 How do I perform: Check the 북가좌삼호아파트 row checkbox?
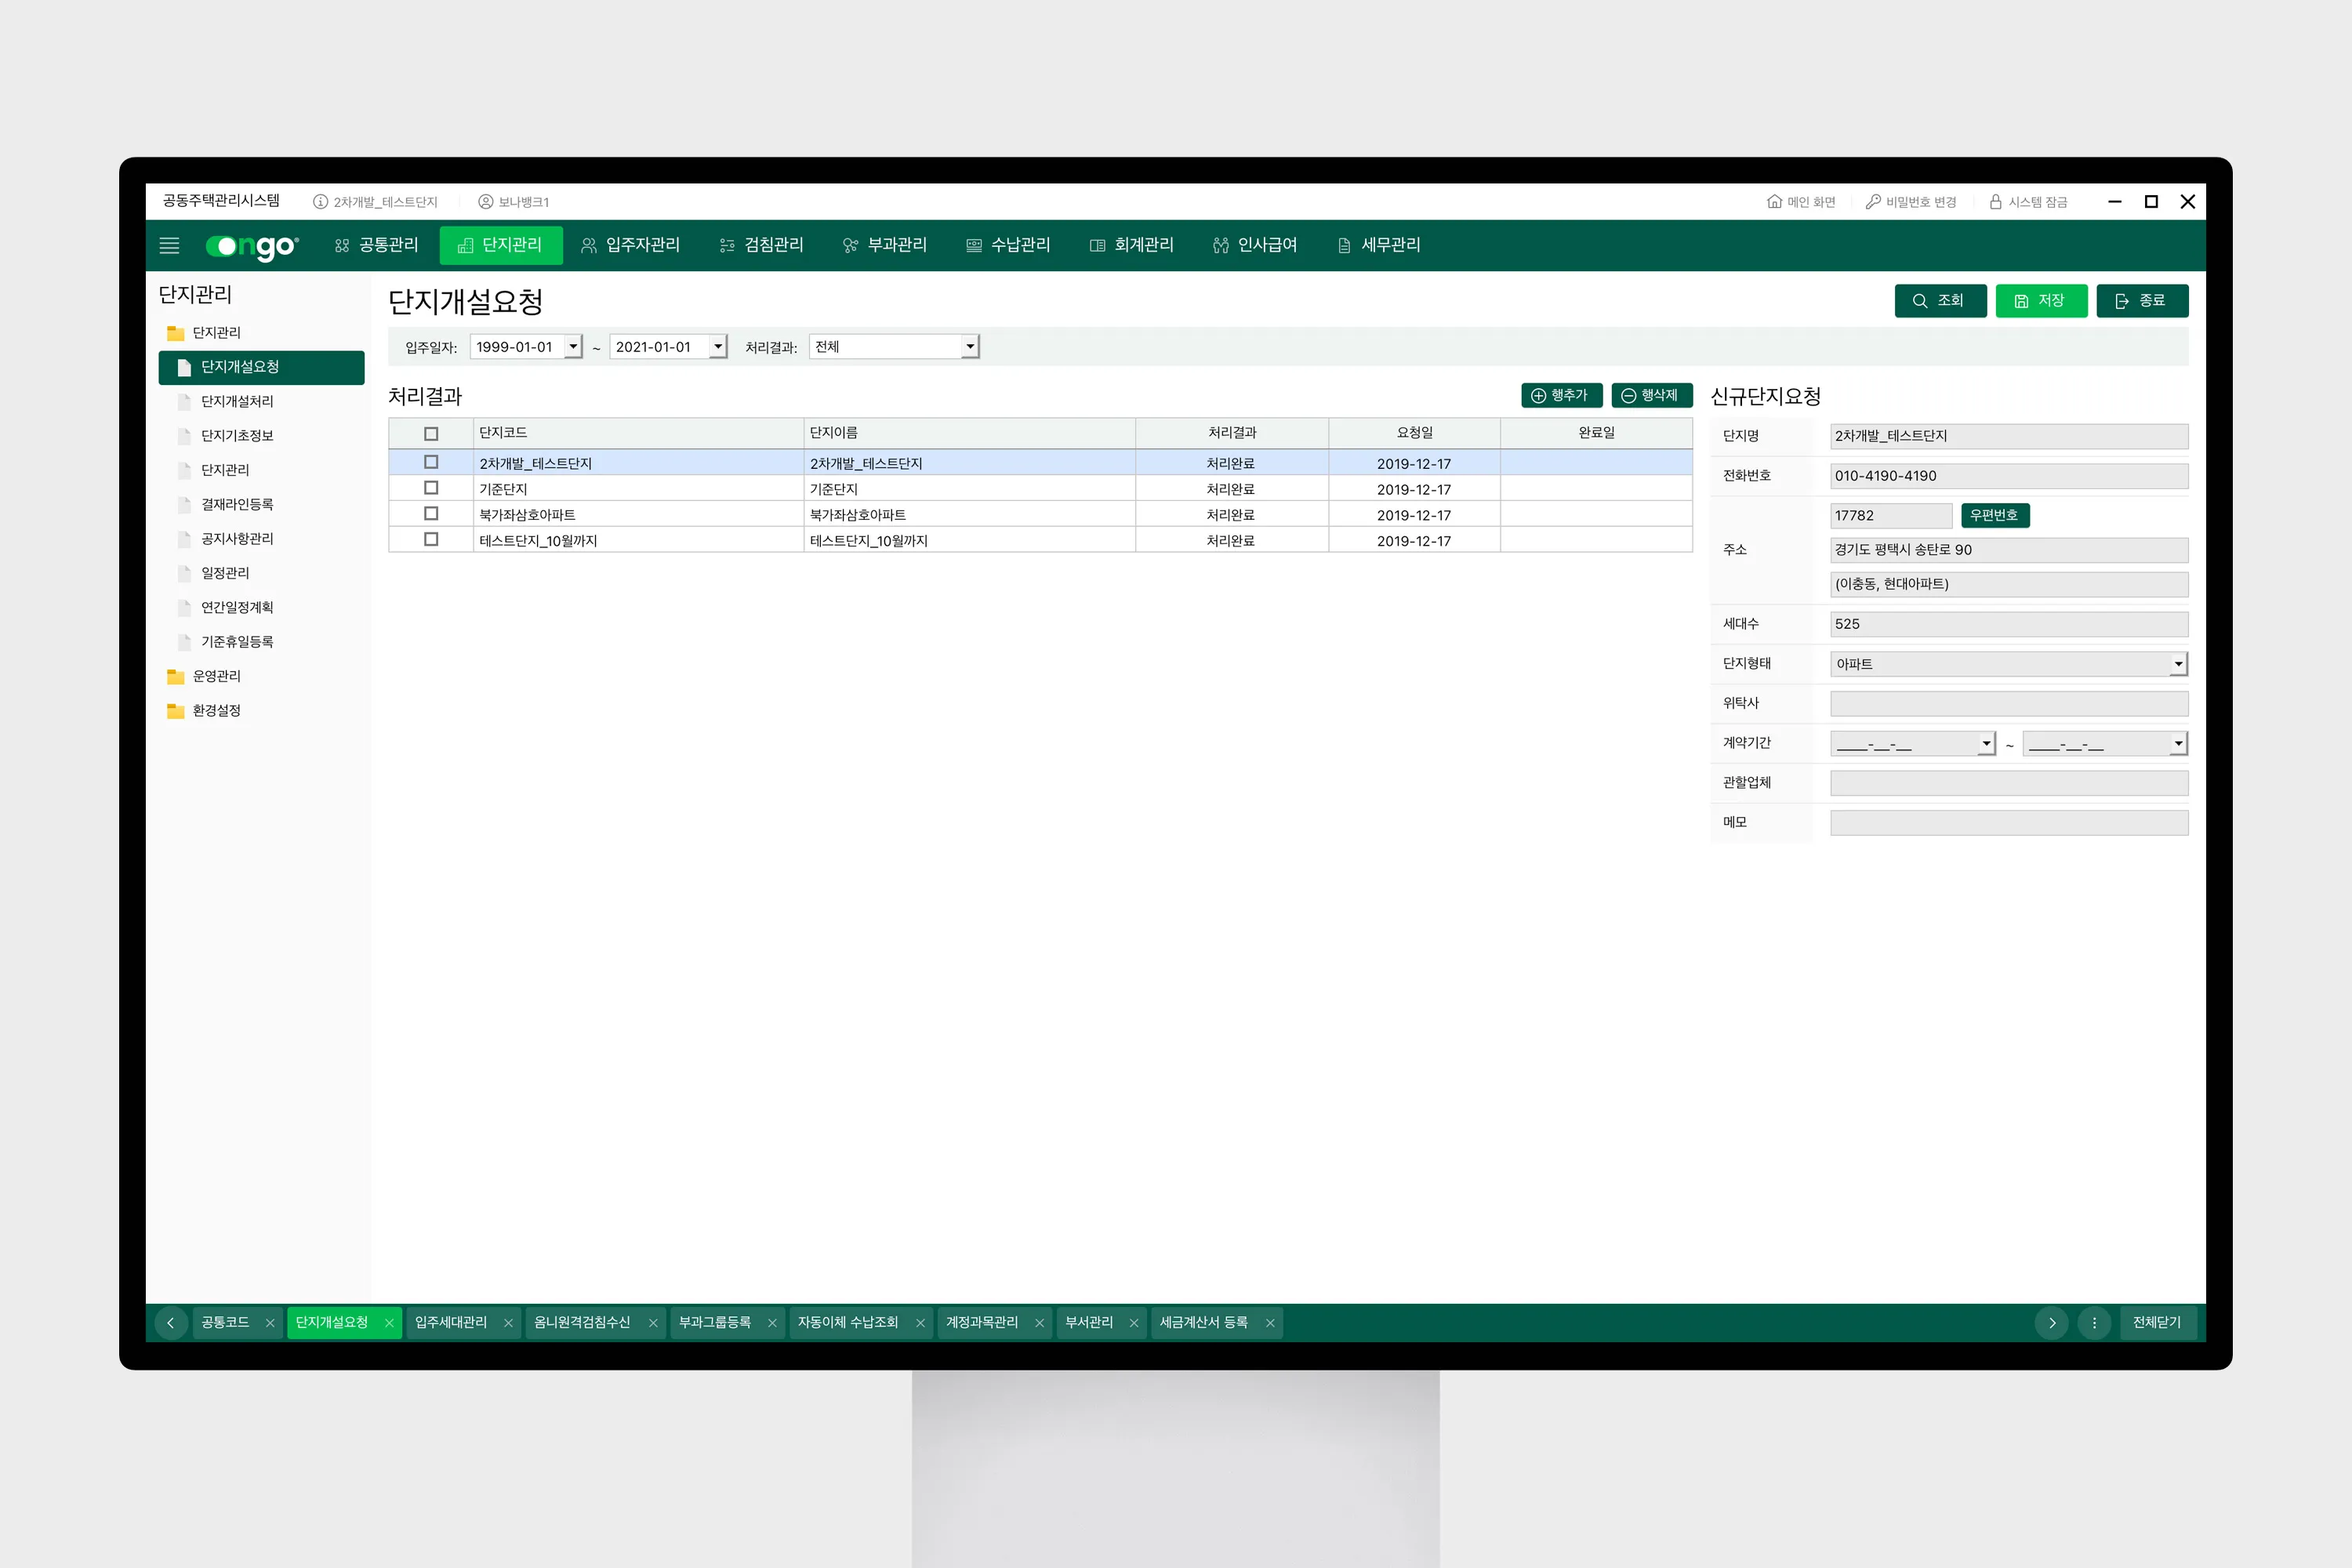point(431,514)
